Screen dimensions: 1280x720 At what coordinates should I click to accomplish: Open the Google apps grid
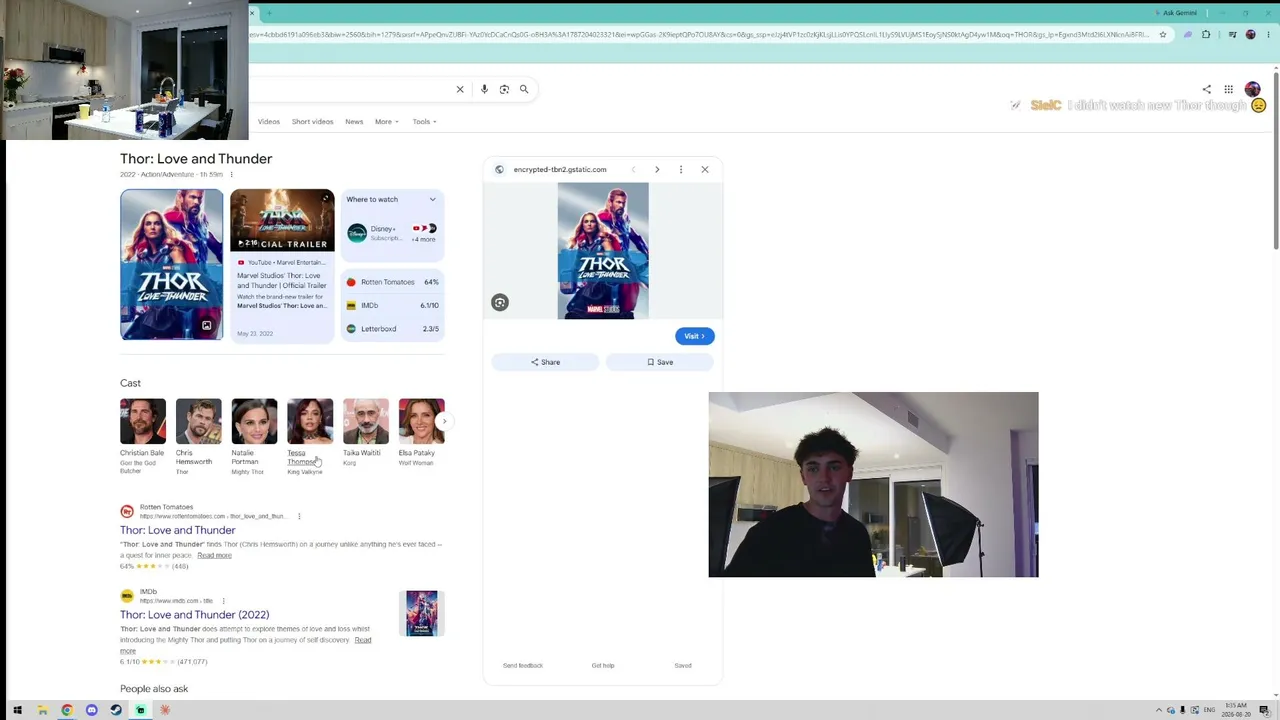(x=1228, y=89)
